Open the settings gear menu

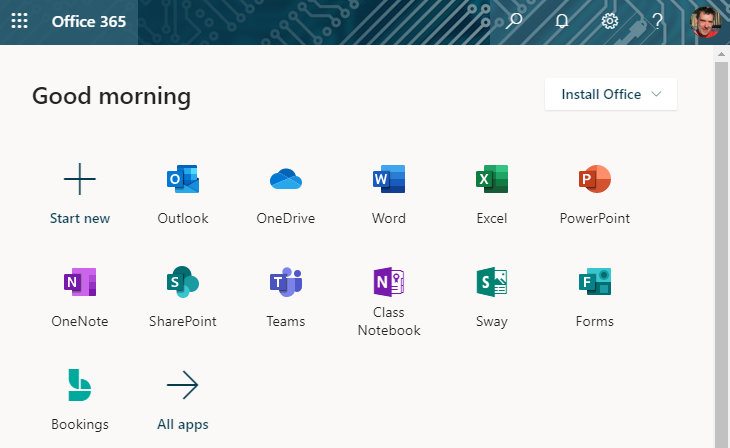pos(609,21)
